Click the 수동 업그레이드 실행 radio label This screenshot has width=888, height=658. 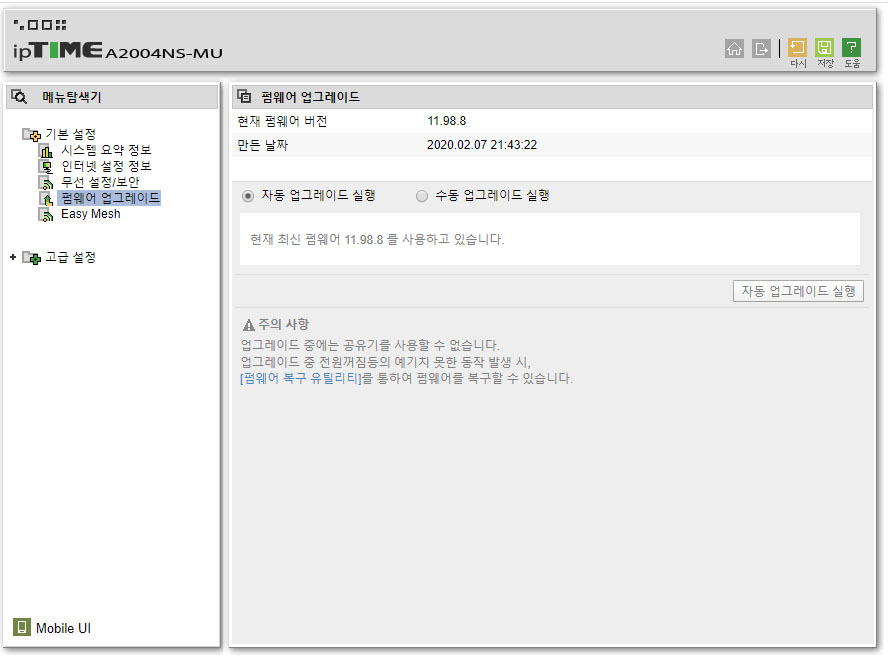coord(492,195)
